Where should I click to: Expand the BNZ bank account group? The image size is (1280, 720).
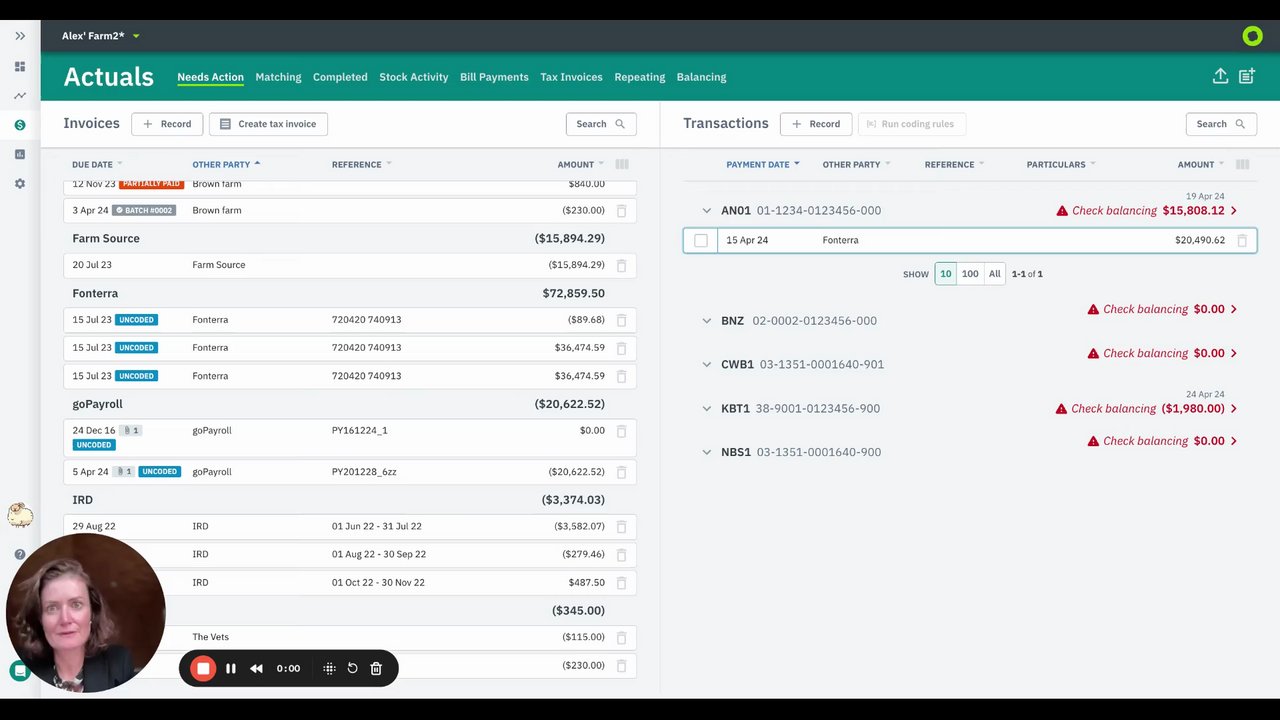point(707,321)
